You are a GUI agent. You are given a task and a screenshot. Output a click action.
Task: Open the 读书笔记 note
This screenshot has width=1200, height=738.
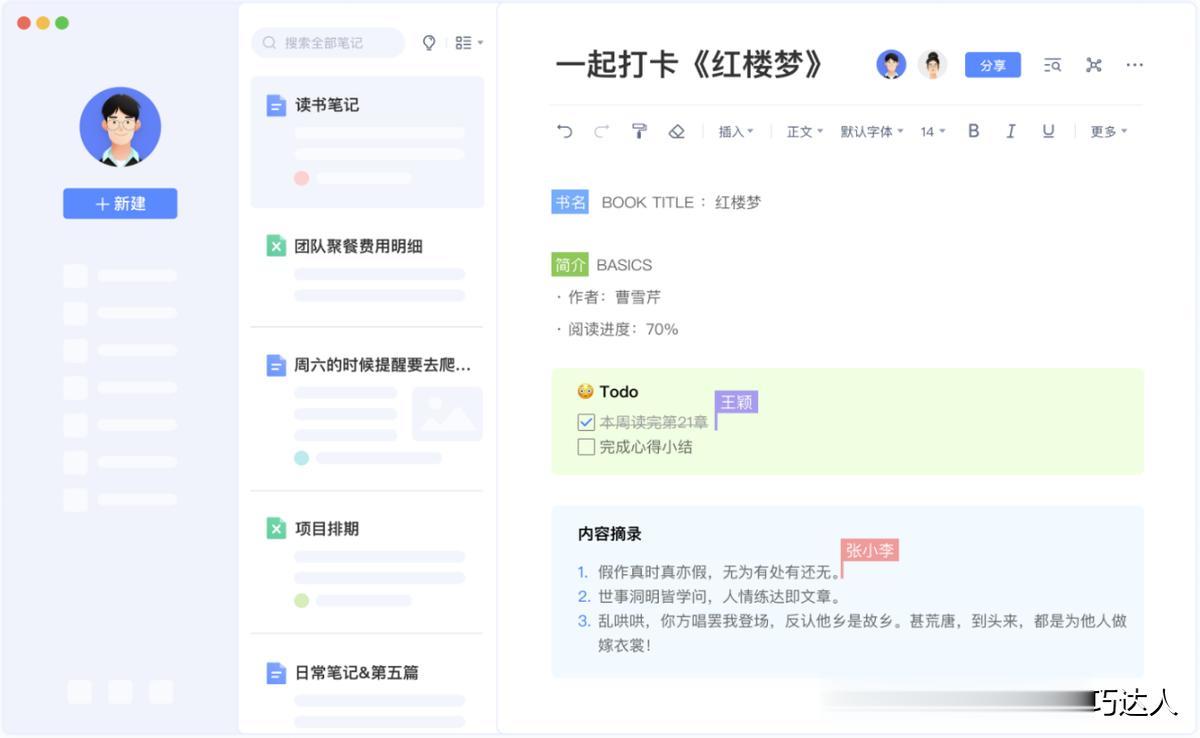[367, 142]
